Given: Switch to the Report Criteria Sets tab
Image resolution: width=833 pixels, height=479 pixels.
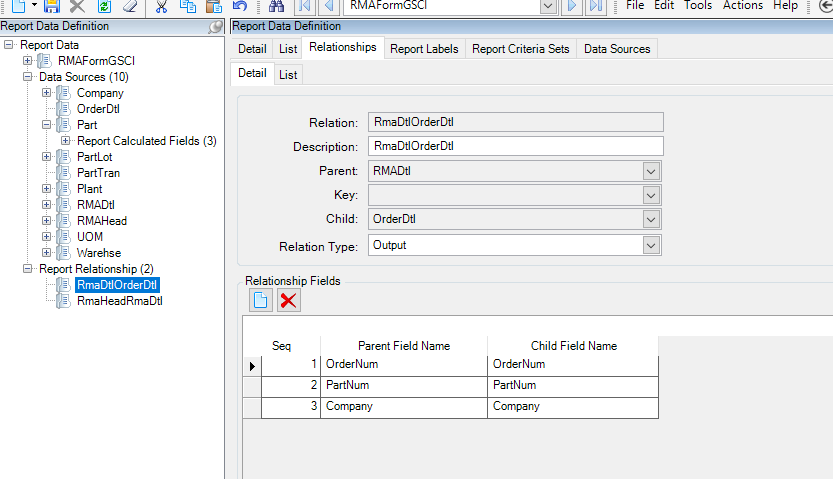Looking at the screenshot, I should click(520, 48).
